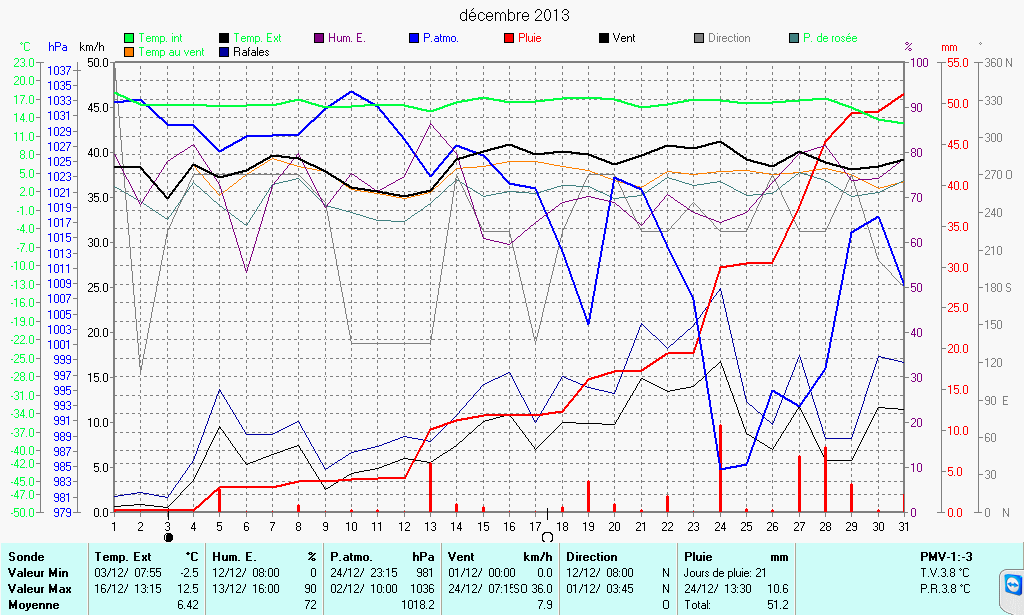Click the 'hPa' axis unit label
The image size is (1024, 615).
(58, 47)
